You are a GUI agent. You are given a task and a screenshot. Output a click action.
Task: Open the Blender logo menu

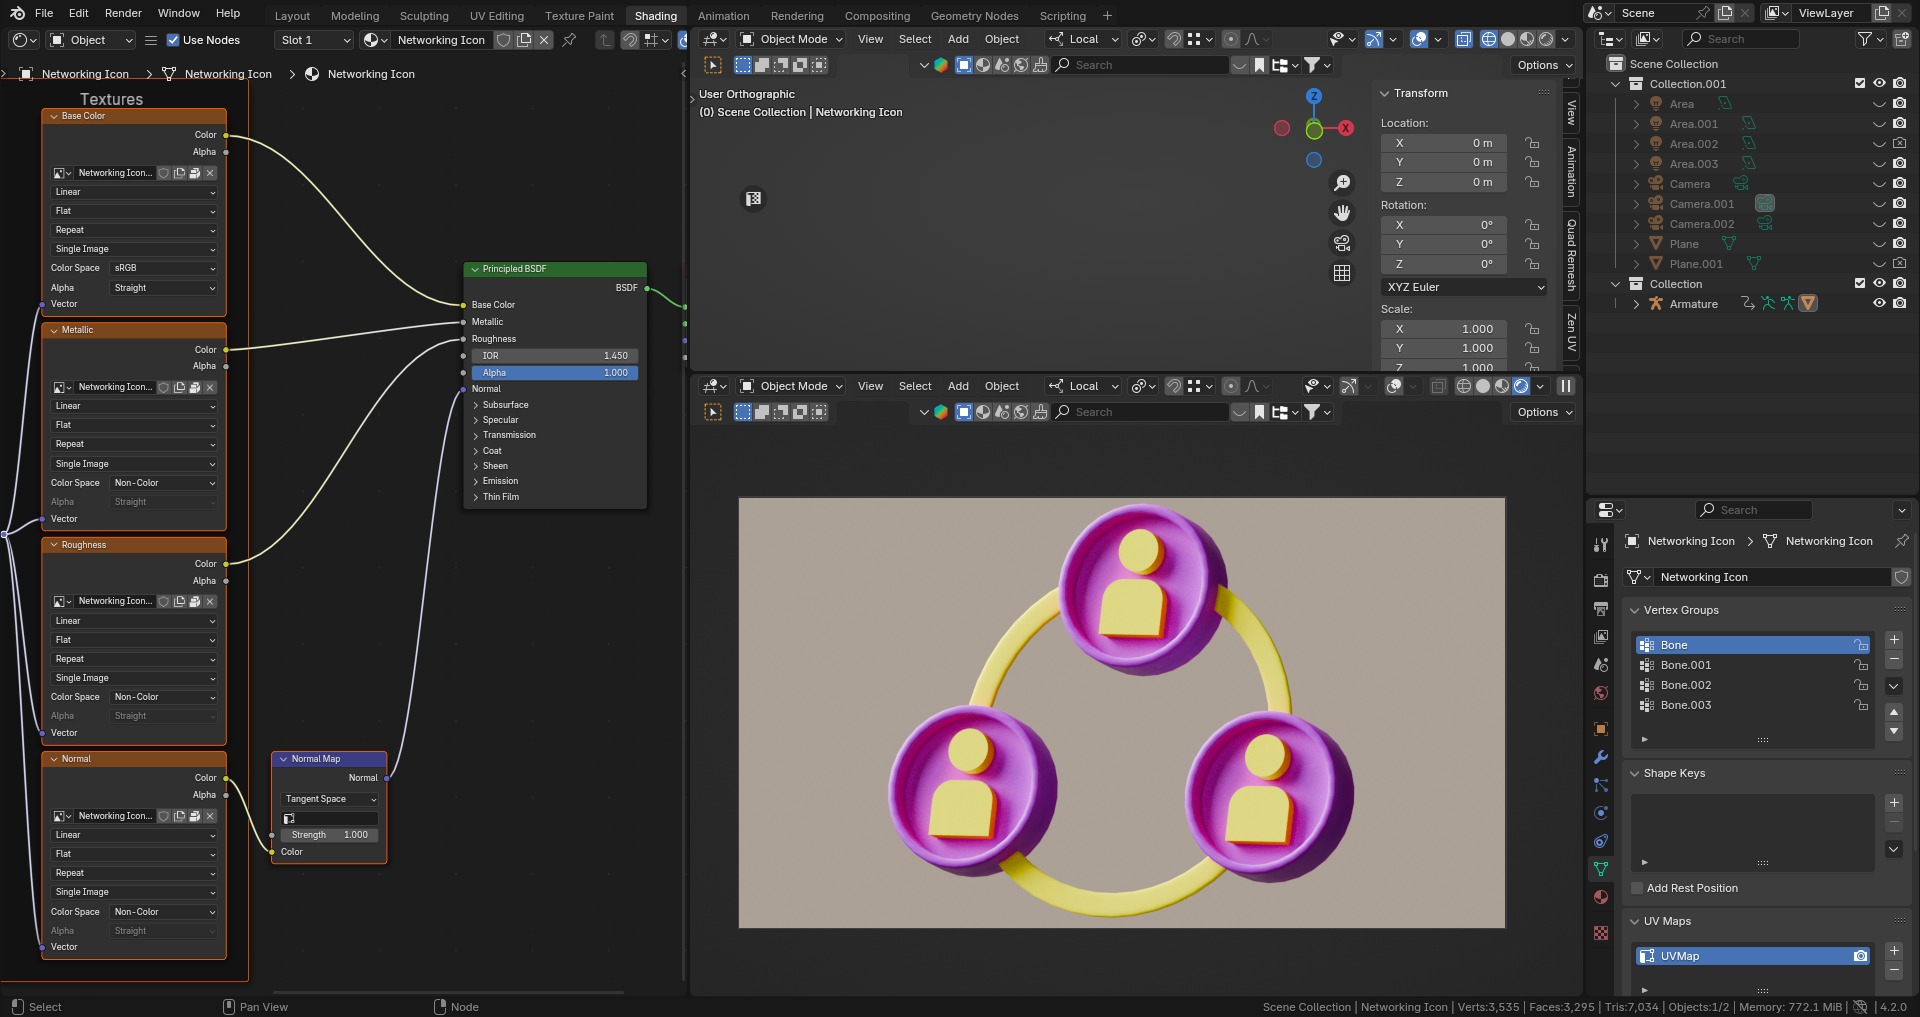click(x=17, y=13)
